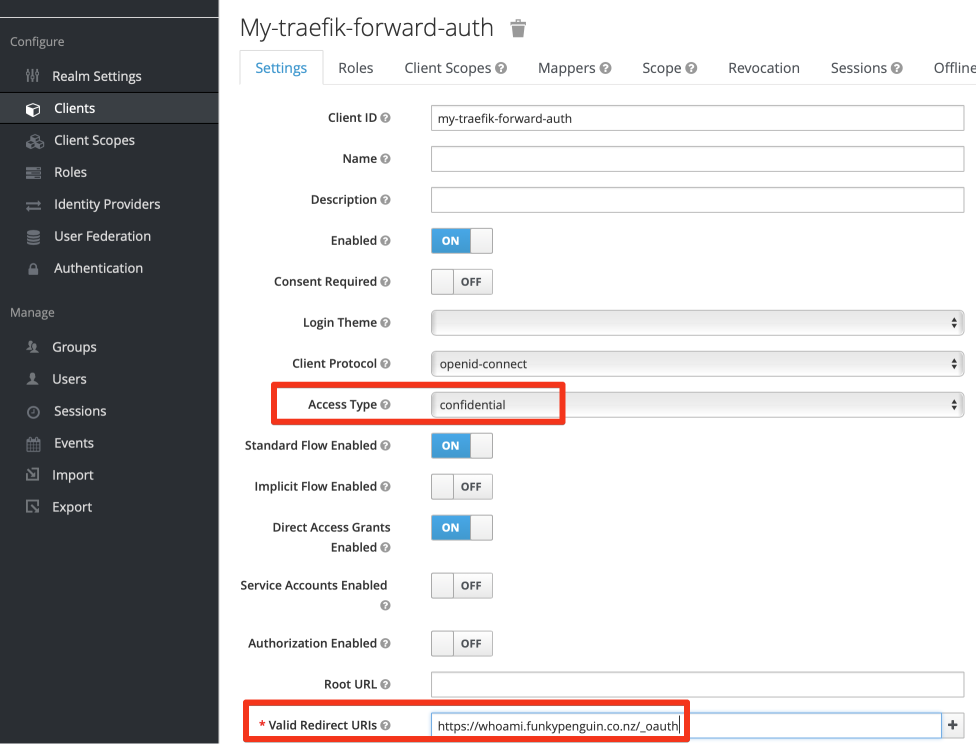
Task: Click the User Federation database icon
Action: pos(33,237)
